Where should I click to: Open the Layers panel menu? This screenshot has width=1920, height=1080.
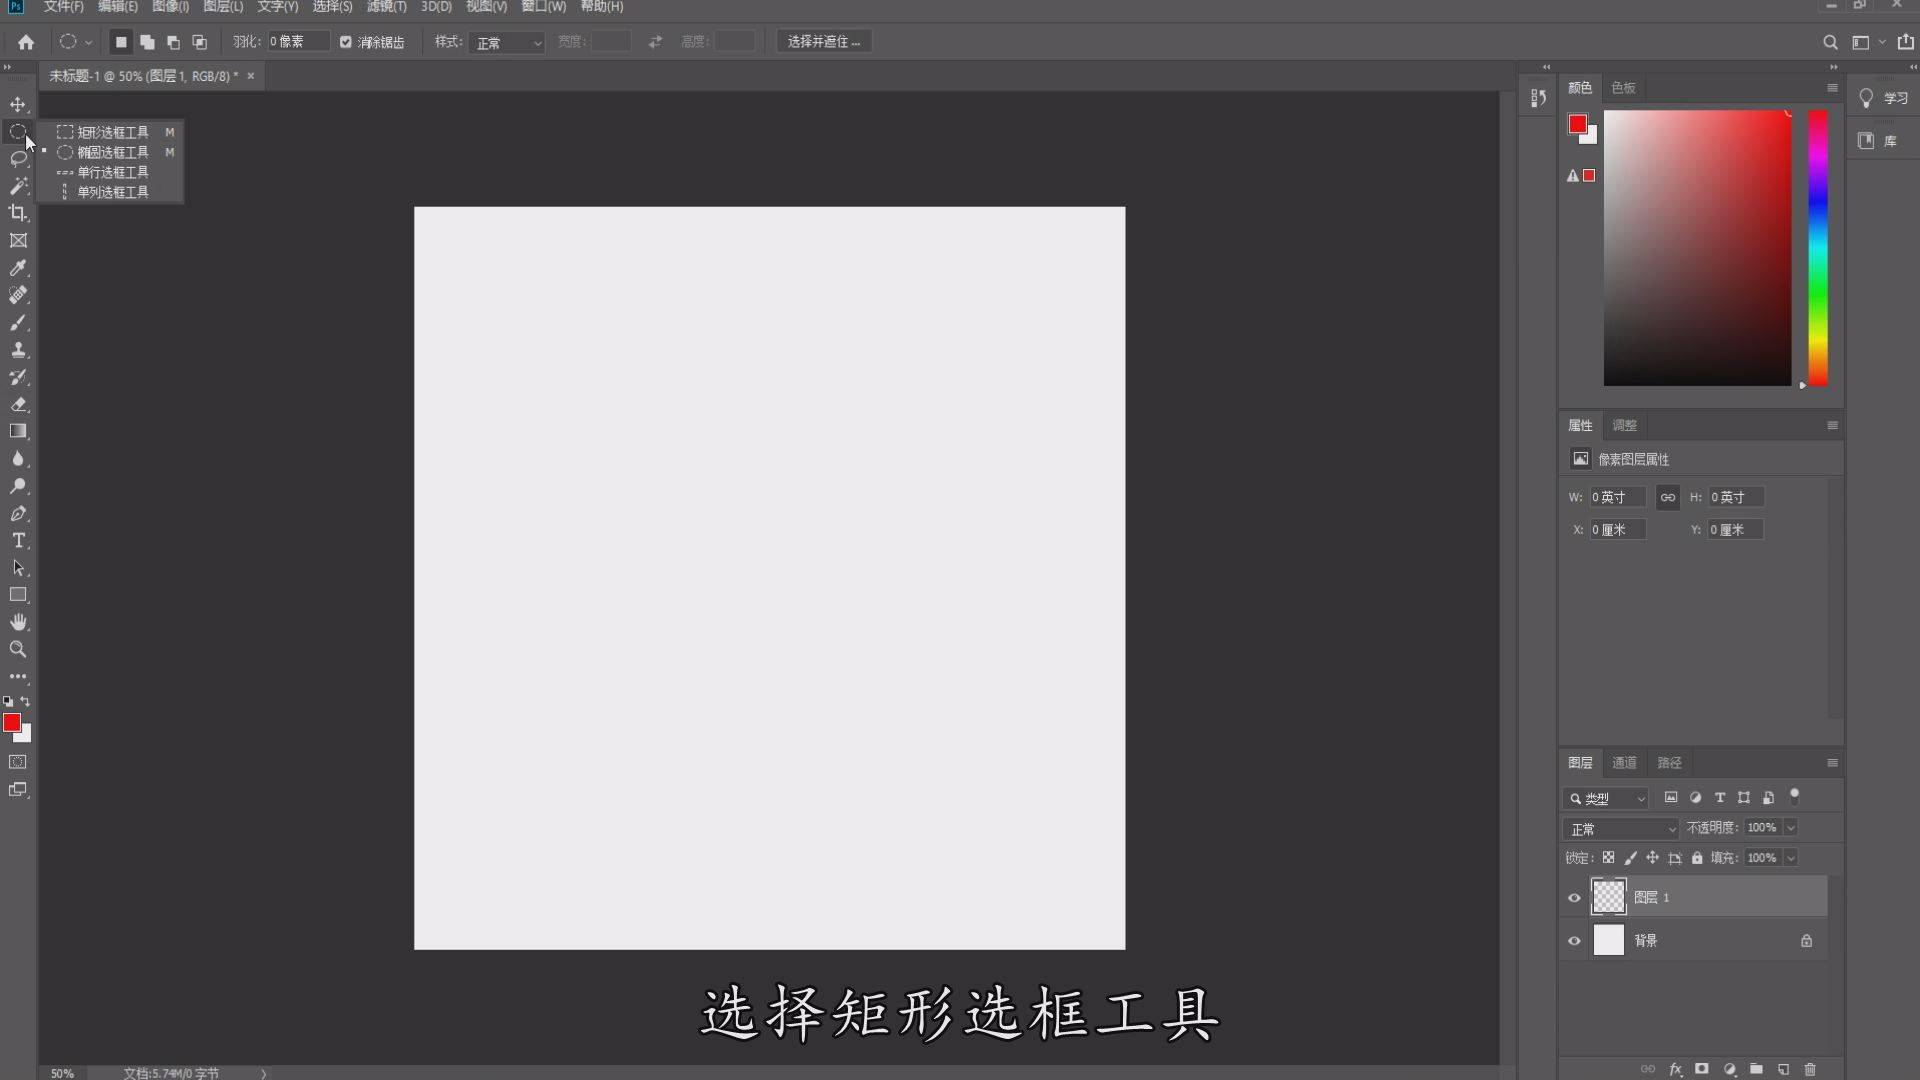(1832, 762)
